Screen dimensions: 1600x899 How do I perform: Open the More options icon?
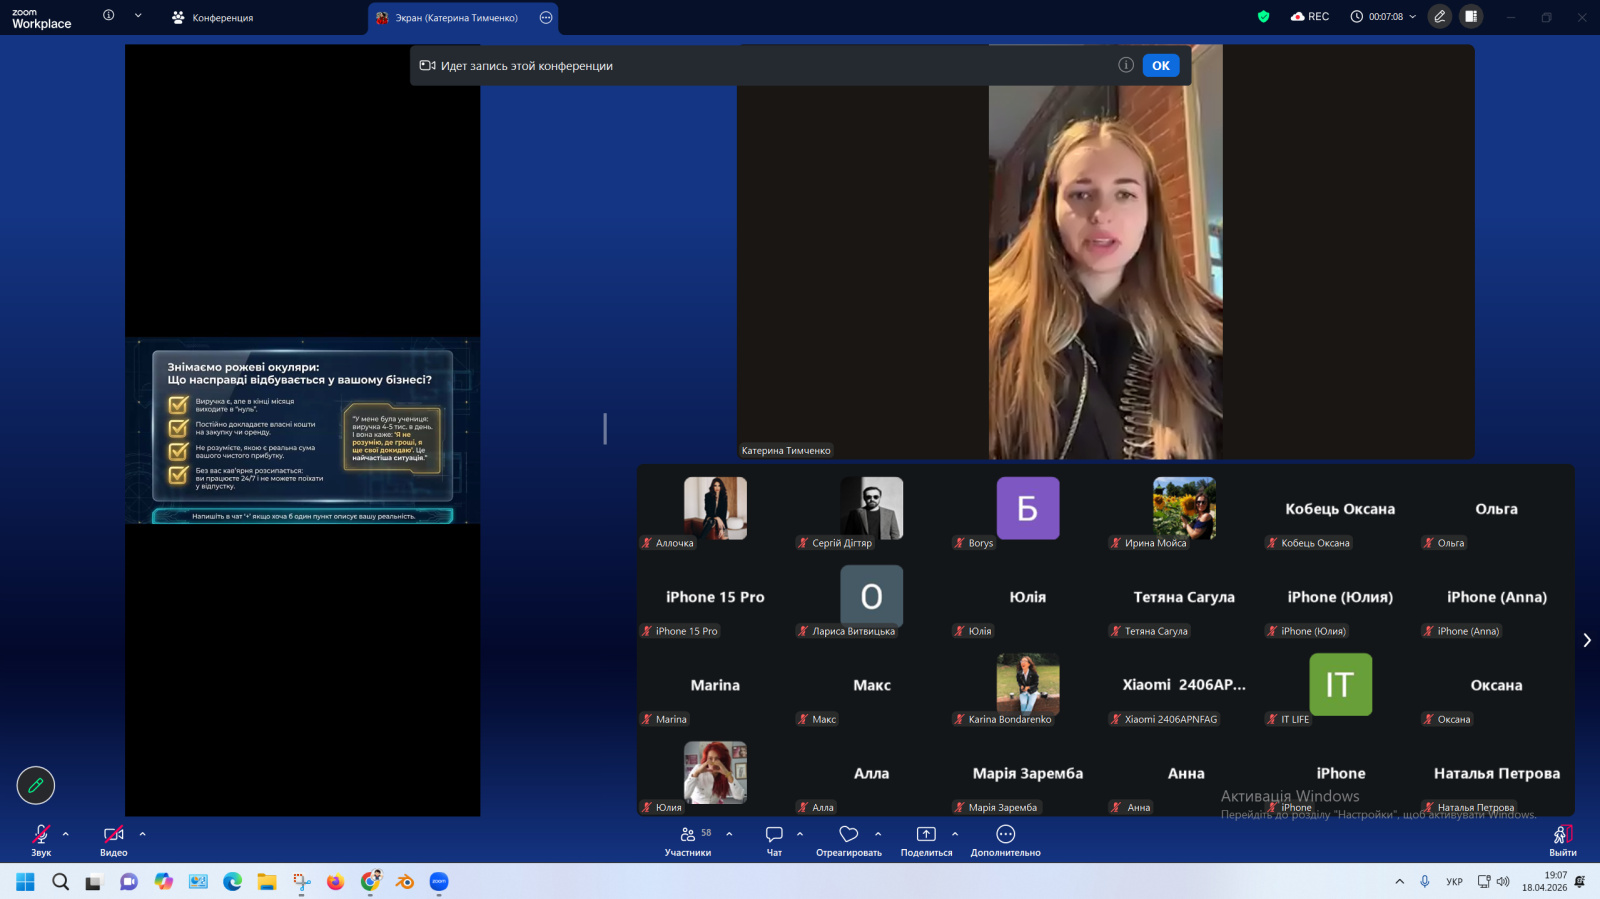coord(1005,835)
